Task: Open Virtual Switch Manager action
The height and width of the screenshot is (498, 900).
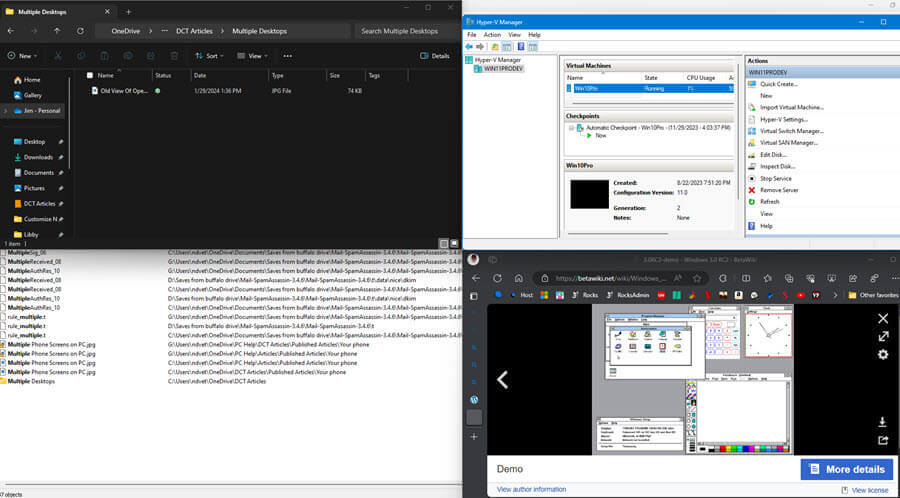Action: pyautogui.click(x=791, y=130)
